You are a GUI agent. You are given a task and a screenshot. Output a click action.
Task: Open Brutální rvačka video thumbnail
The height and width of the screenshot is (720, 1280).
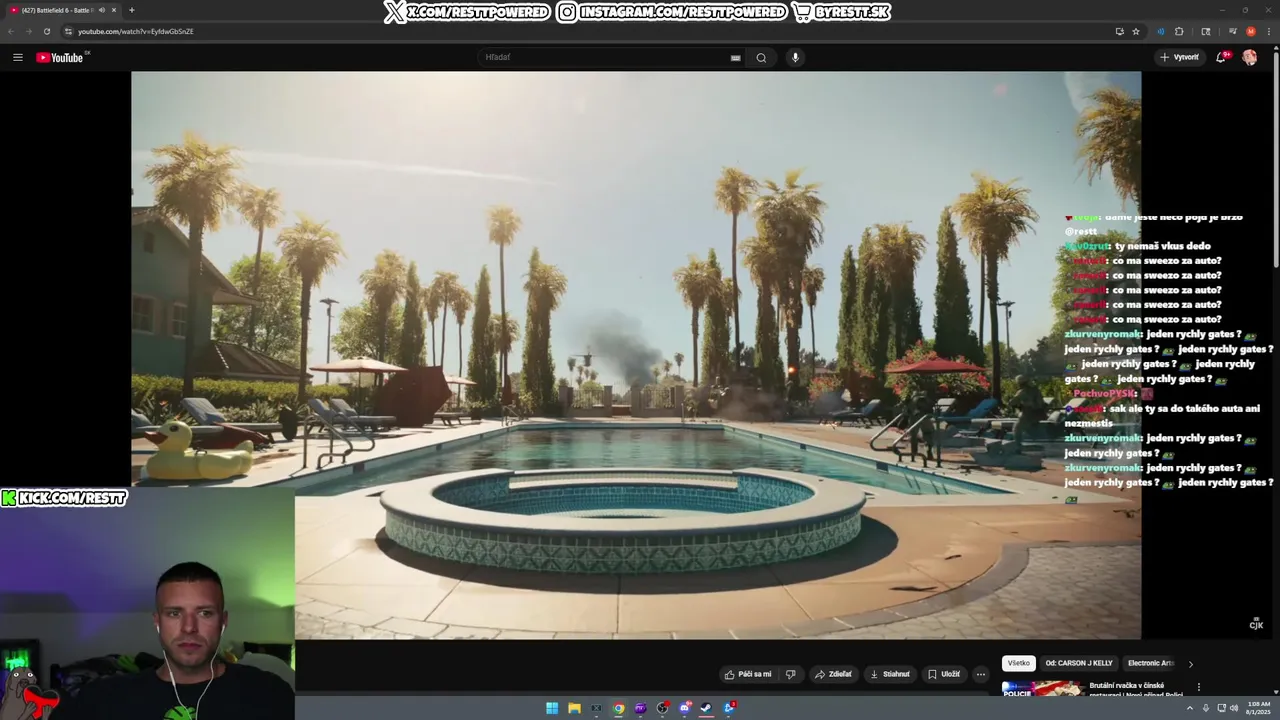(1042, 688)
